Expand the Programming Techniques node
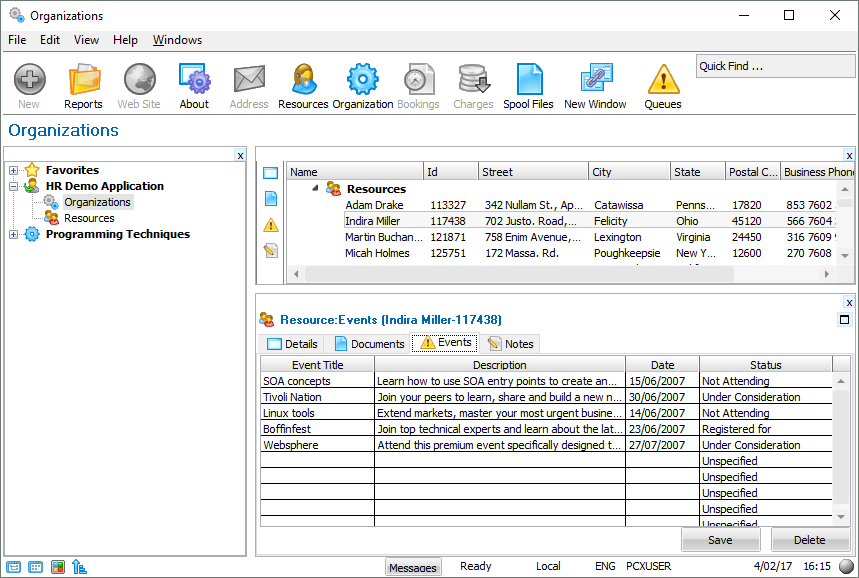This screenshot has width=859, height=578. tap(14, 235)
